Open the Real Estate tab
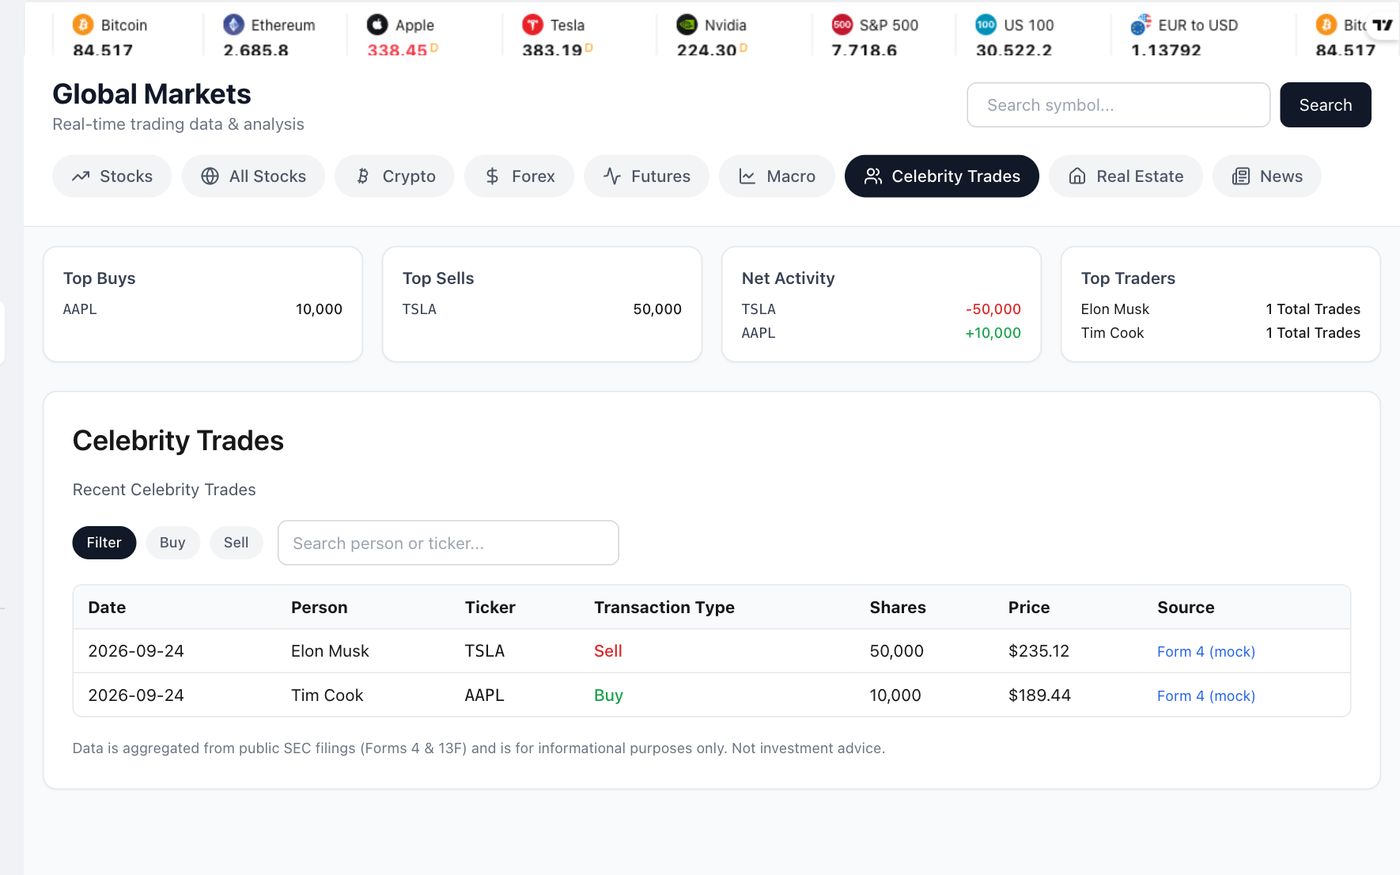The image size is (1400, 875). 1126,176
